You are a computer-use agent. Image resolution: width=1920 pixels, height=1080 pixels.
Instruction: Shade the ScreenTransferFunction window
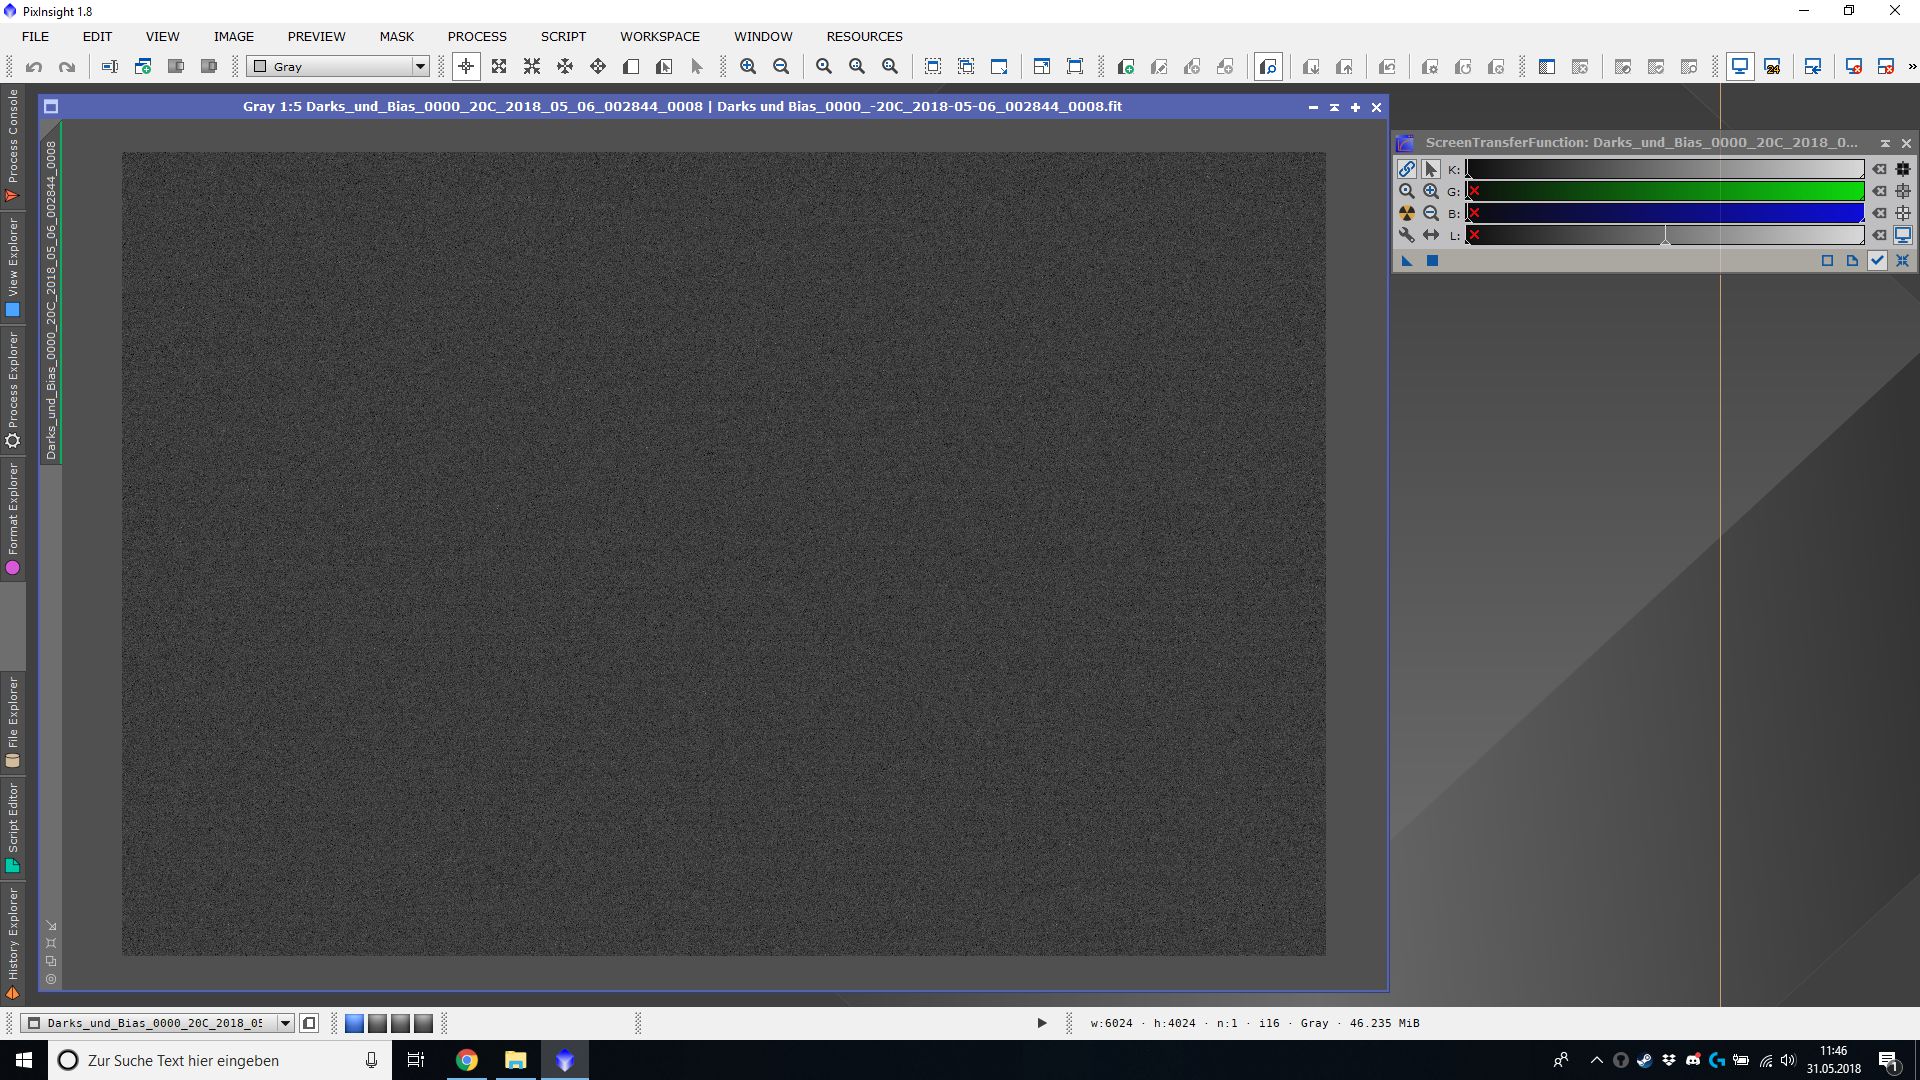(1885, 143)
